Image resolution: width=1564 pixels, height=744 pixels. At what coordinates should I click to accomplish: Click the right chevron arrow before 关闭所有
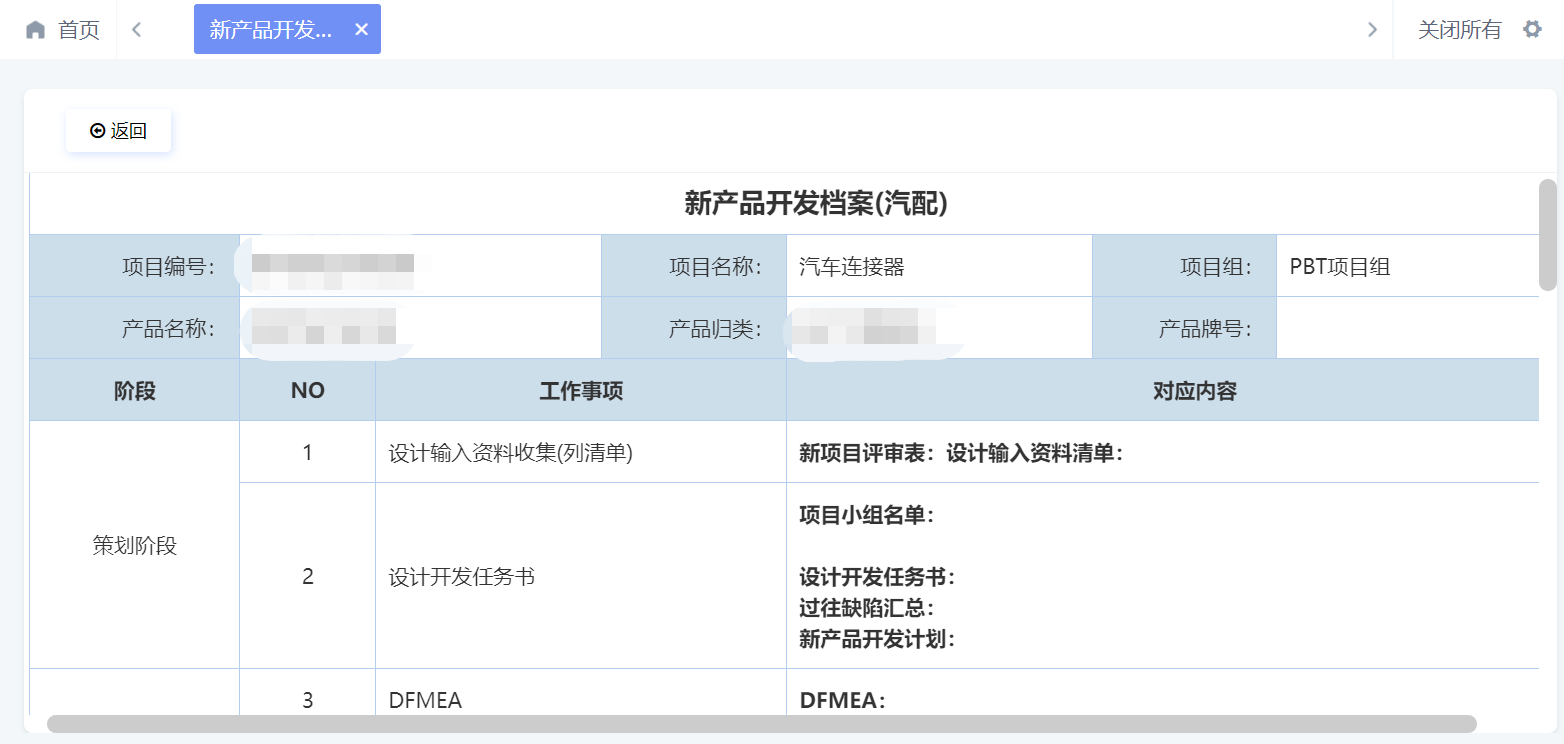click(x=1371, y=29)
